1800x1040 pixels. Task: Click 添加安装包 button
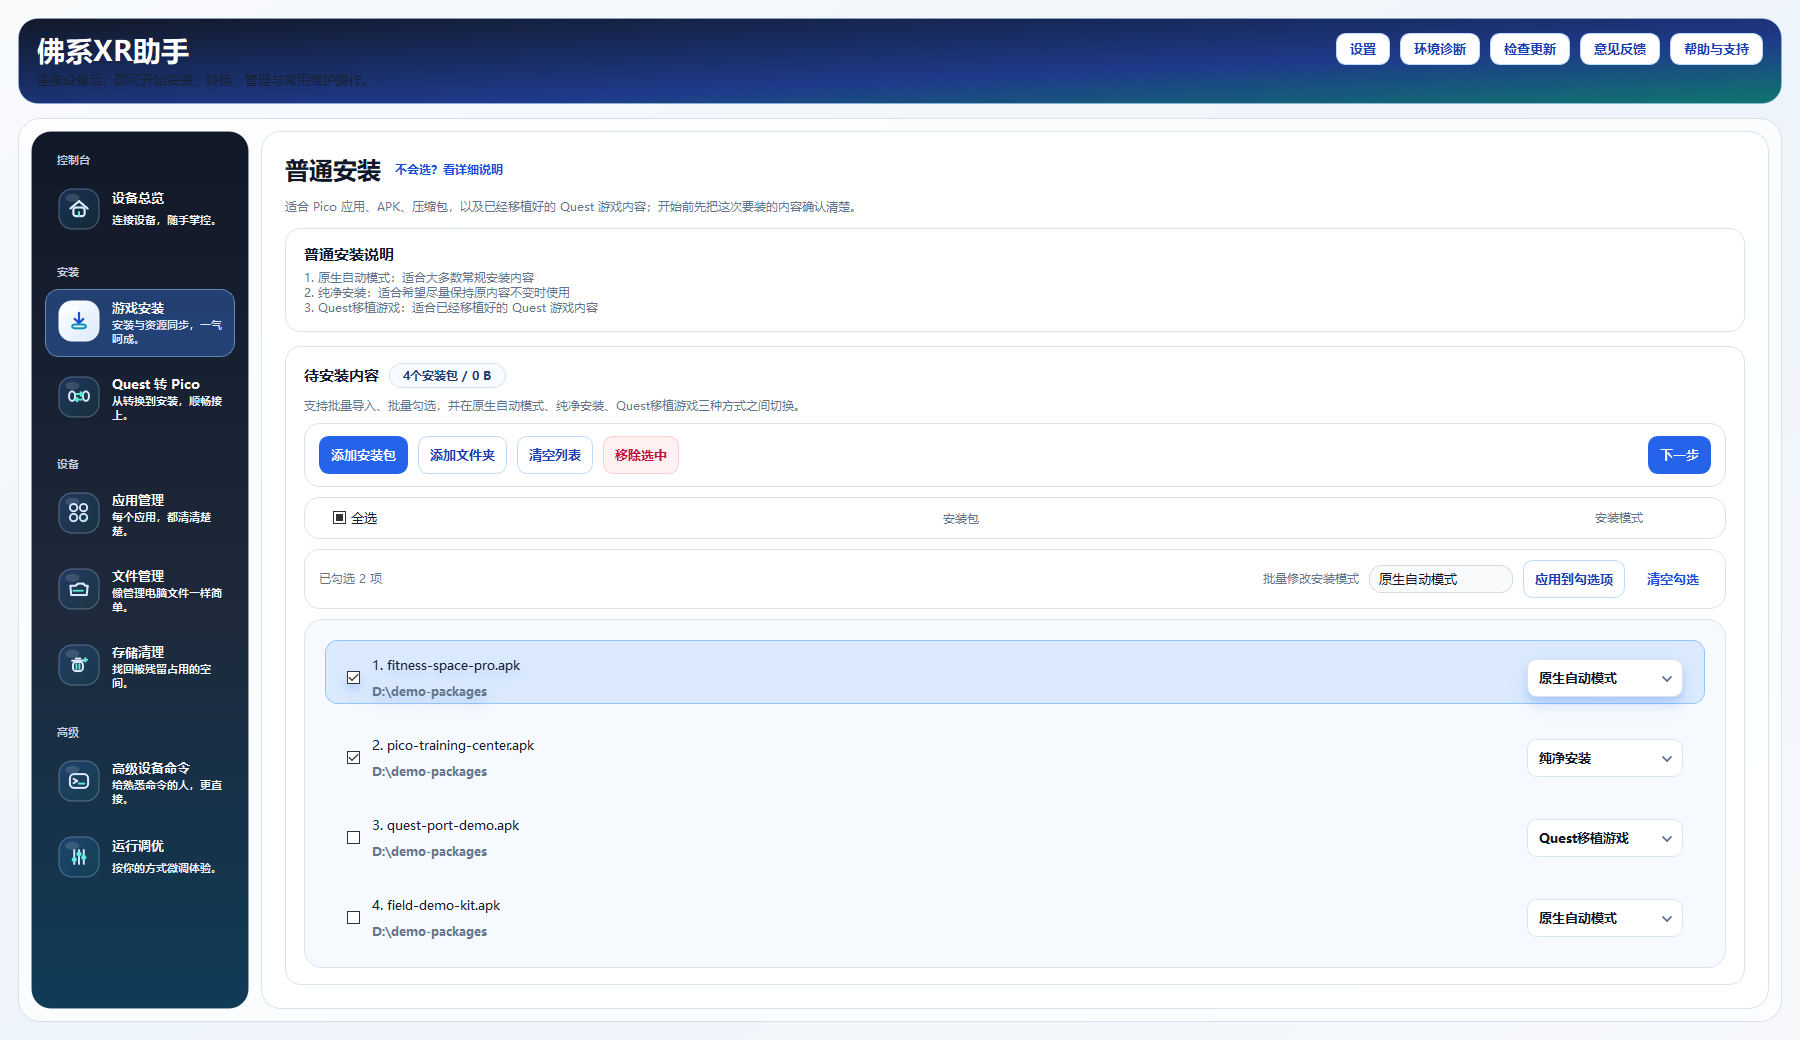pos(363,455)
